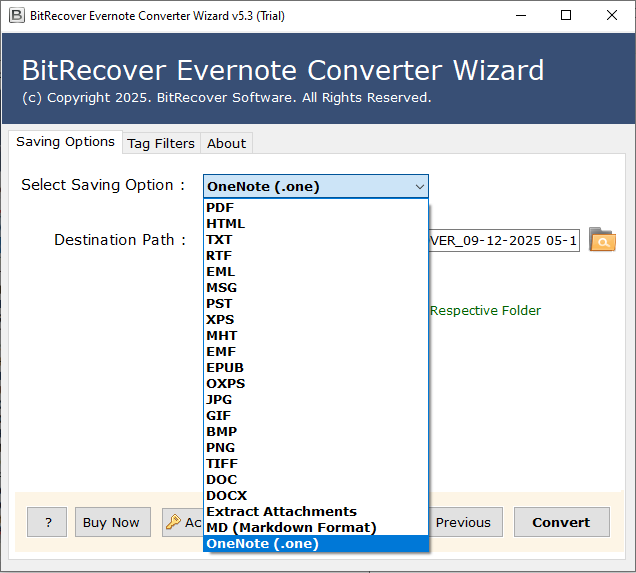Screen dimensions: 636x573
Task: Click the key icon on Activate button
Action: pos(173,522)
